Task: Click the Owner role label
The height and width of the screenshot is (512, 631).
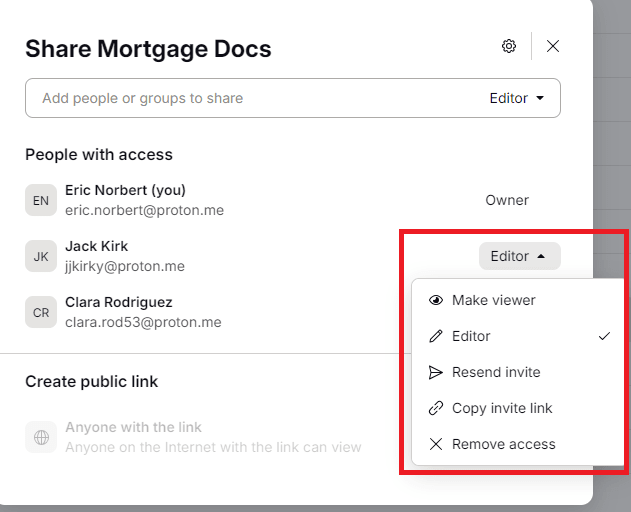Action: (507, 200)
